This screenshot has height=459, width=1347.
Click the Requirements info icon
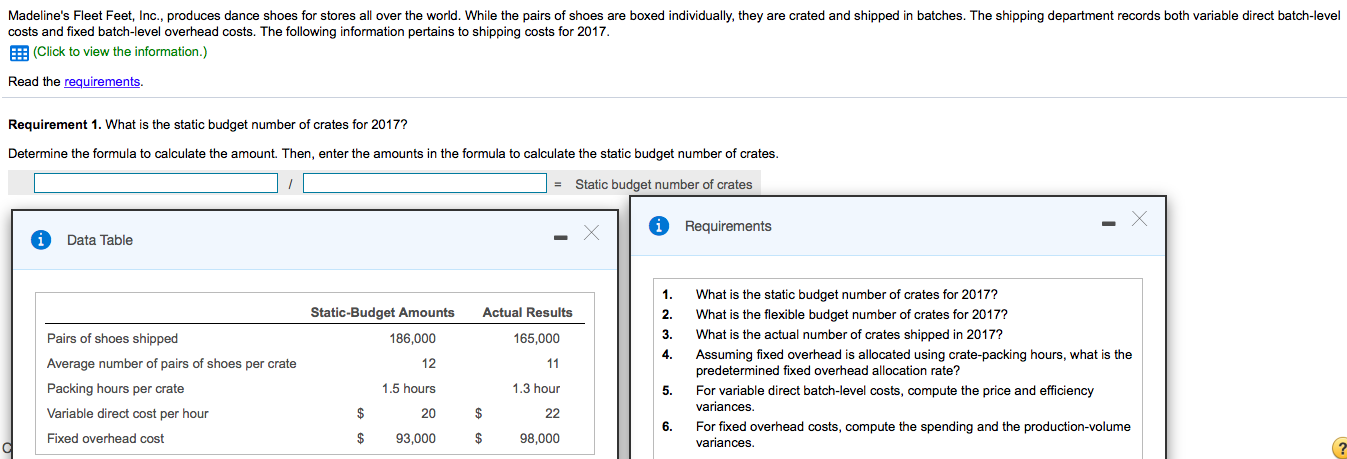point(658,226)
